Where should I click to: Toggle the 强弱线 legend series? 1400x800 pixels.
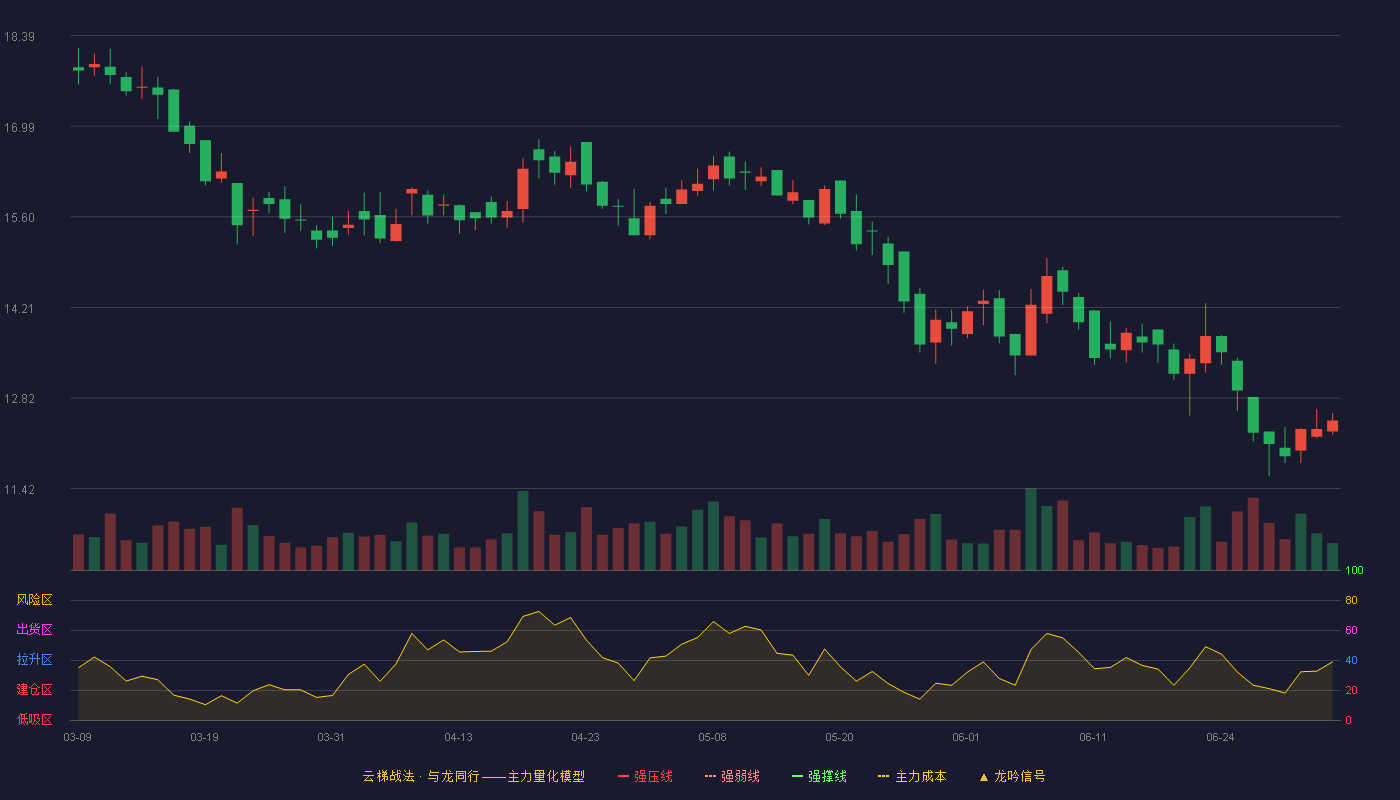click(x=733, y=776)
